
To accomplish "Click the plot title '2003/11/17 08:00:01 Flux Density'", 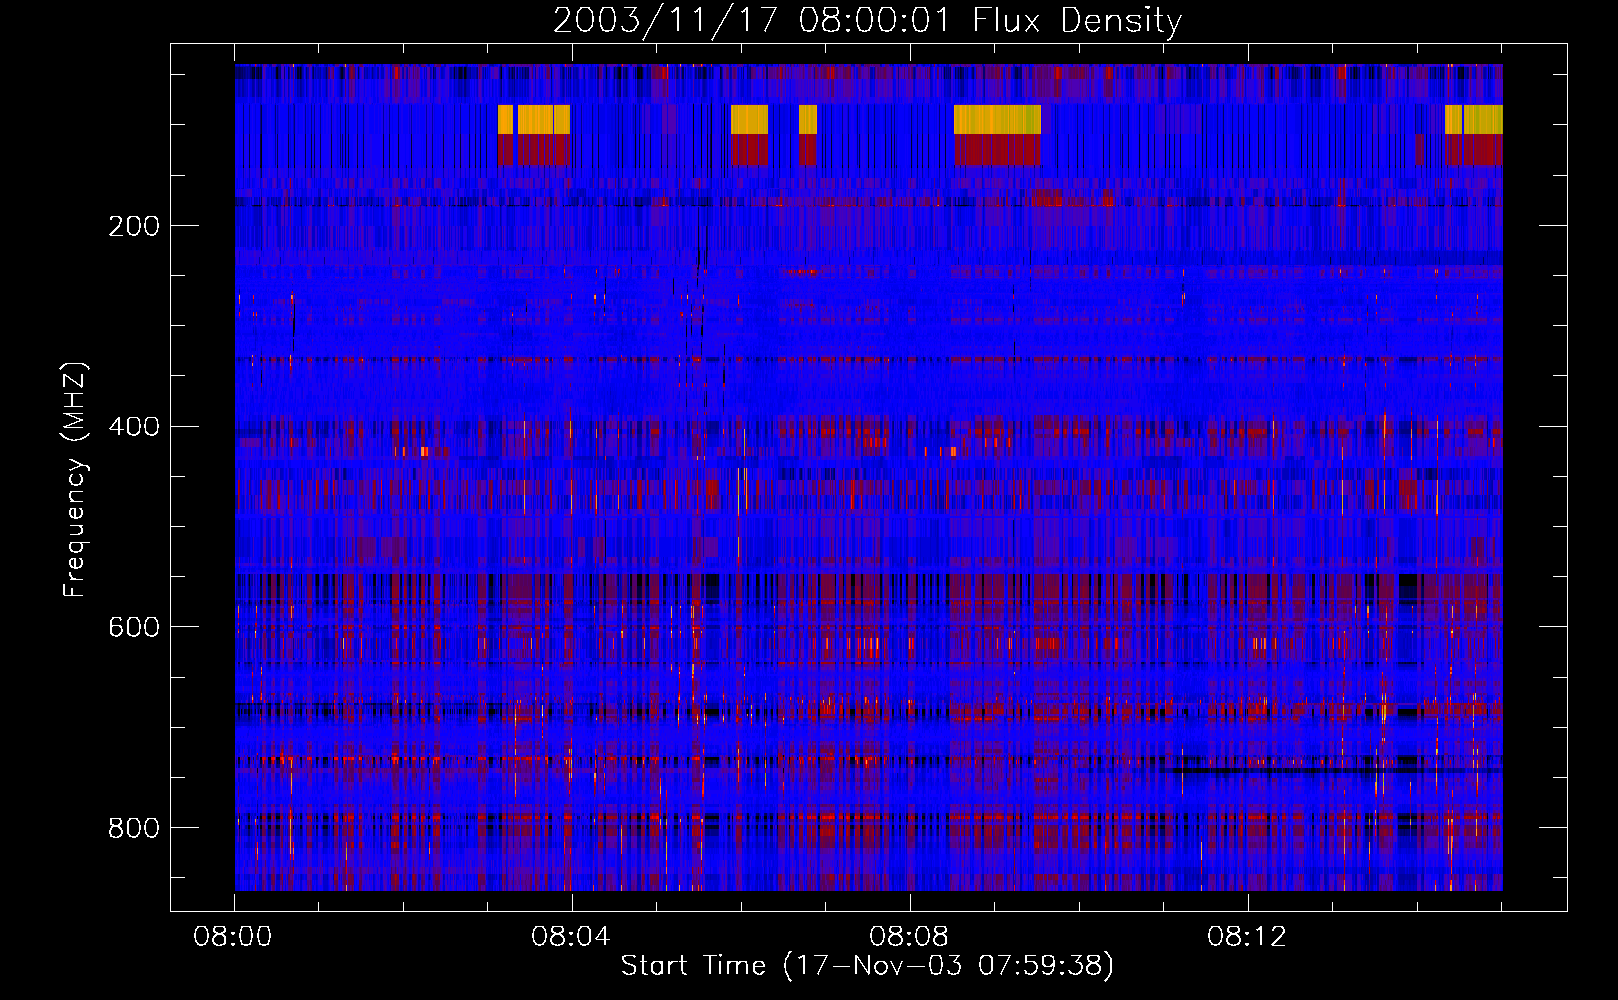I will (x=867, y=20).
